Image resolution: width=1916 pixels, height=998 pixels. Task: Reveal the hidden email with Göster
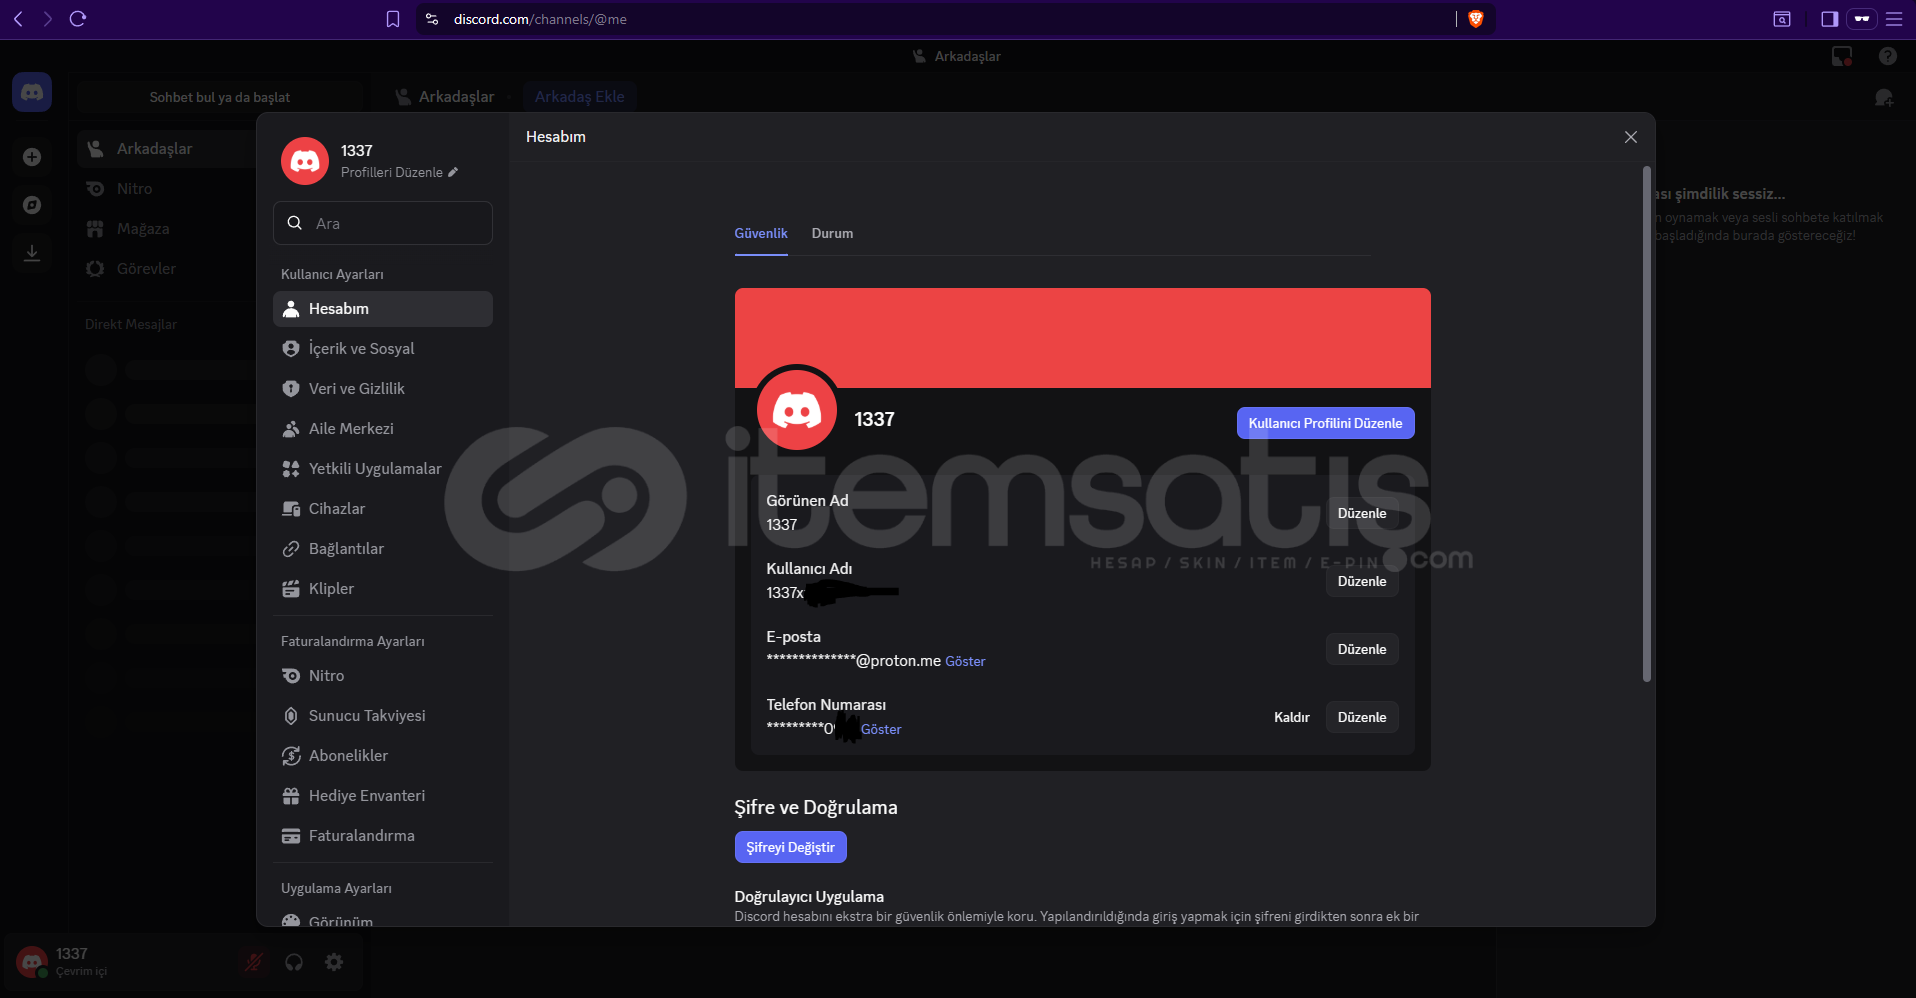965,661
